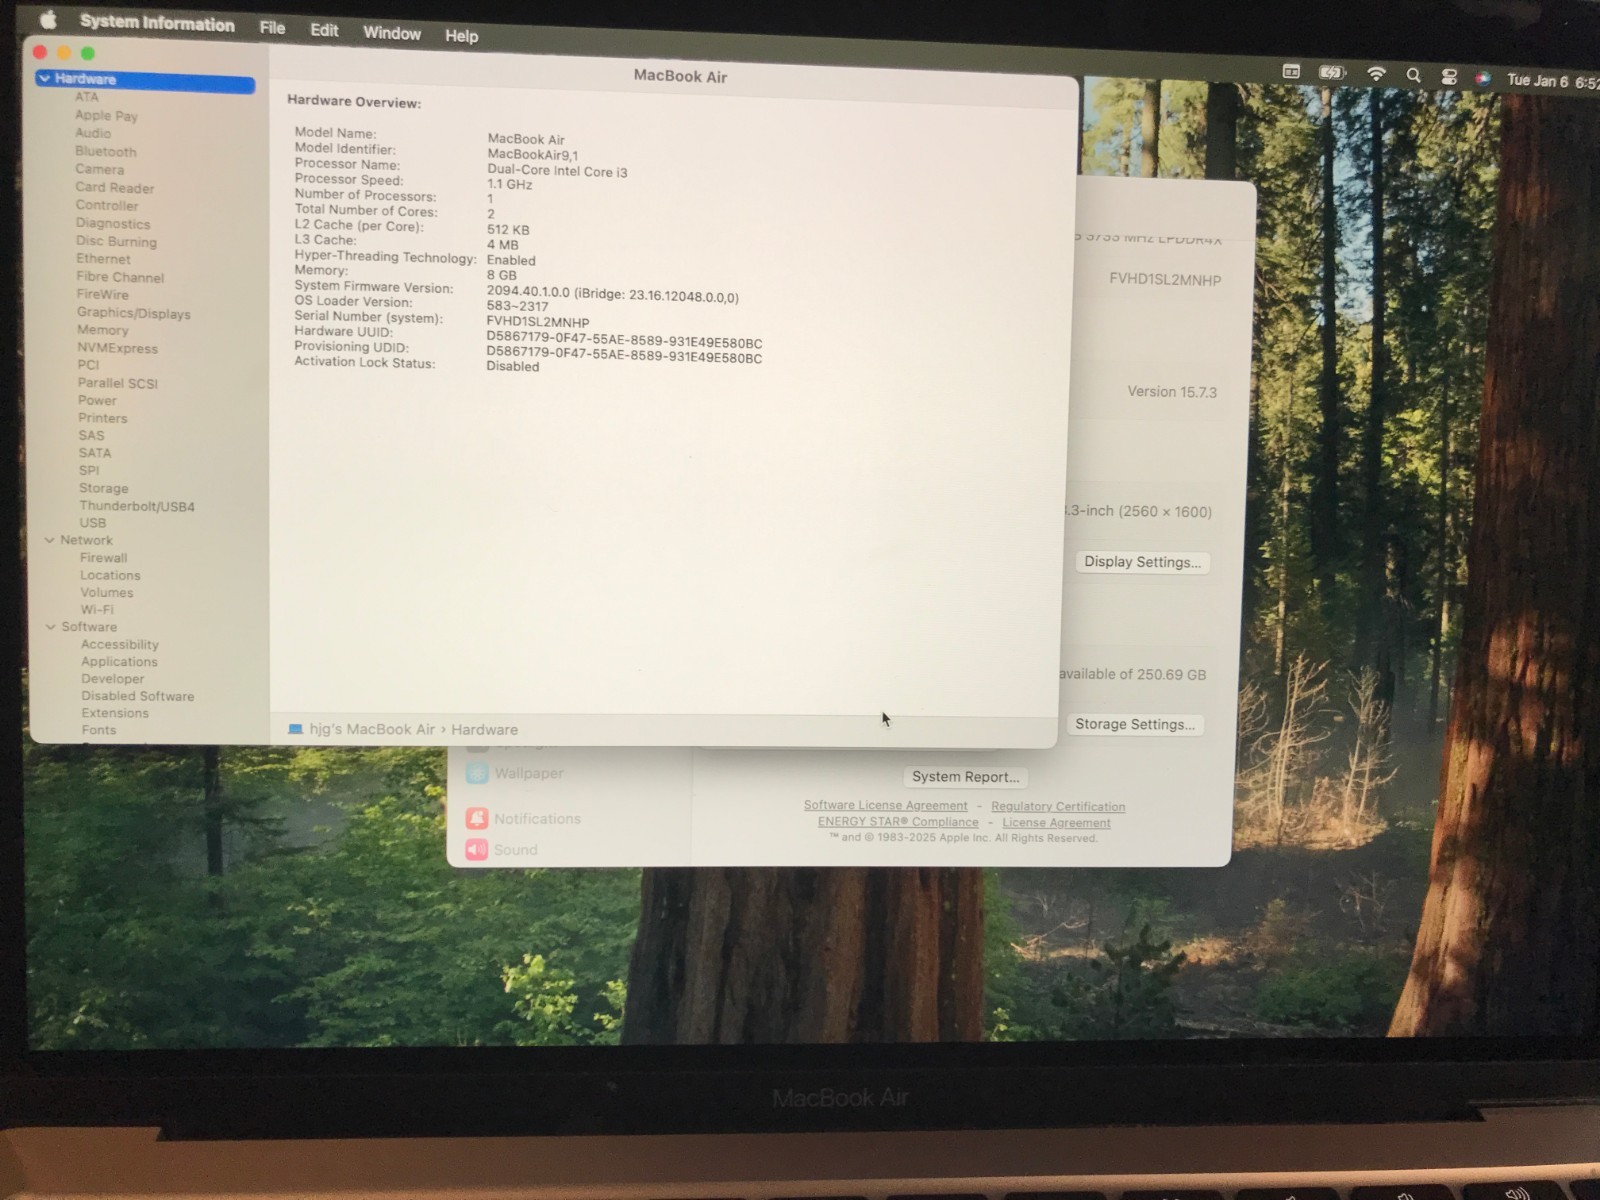Select FireWire in the sidebar
This screenshot has height=1200, width=1600.
click(103, 295)
